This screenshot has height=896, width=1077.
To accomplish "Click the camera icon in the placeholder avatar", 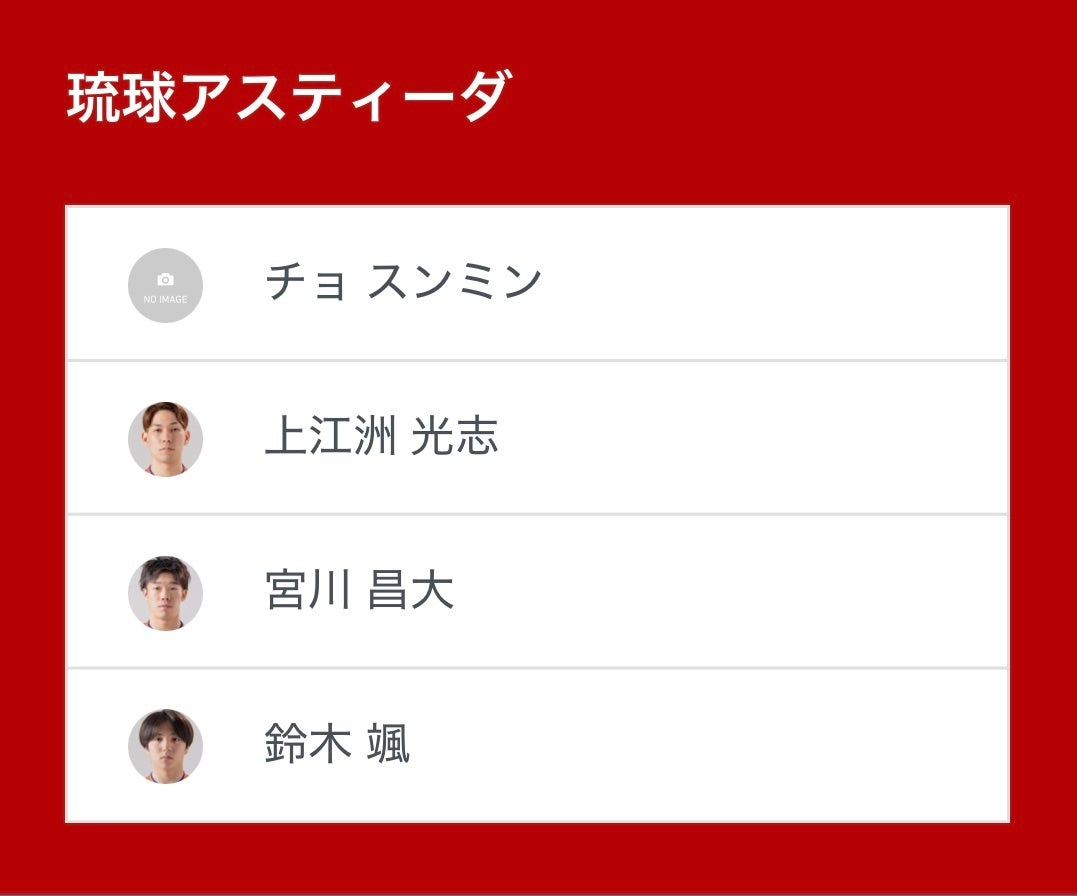I will pyautogui.click(x=165, y=280).
